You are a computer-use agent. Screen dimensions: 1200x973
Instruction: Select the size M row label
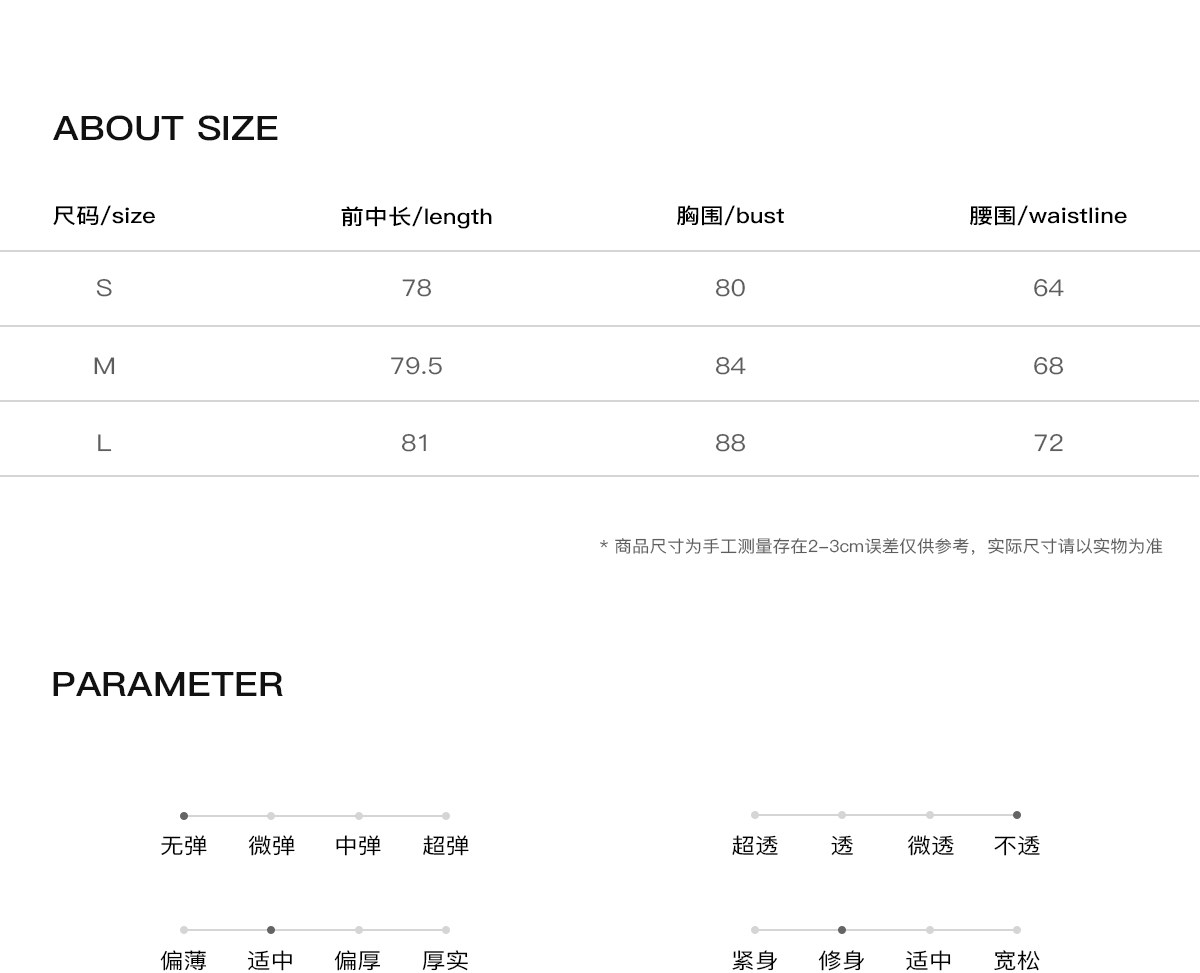pos(104,366)
